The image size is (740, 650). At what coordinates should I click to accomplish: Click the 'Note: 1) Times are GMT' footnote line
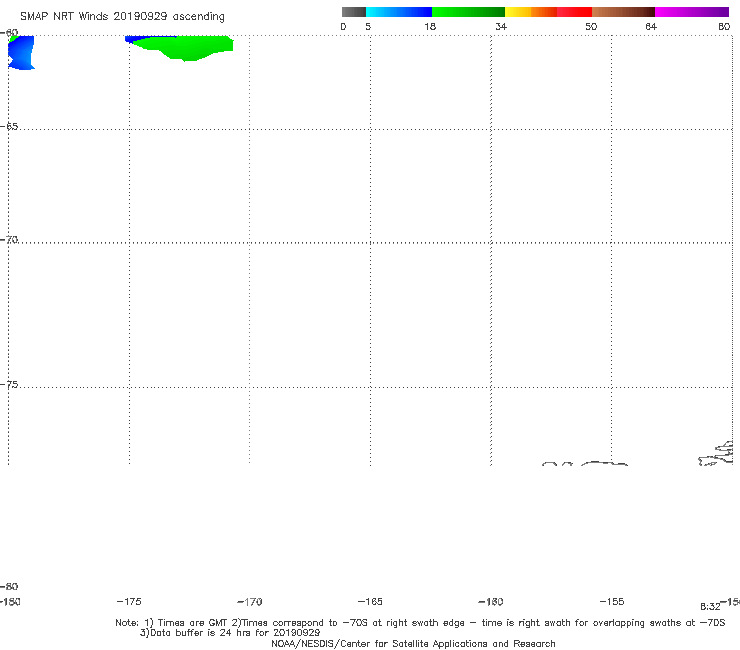[420, 623]
